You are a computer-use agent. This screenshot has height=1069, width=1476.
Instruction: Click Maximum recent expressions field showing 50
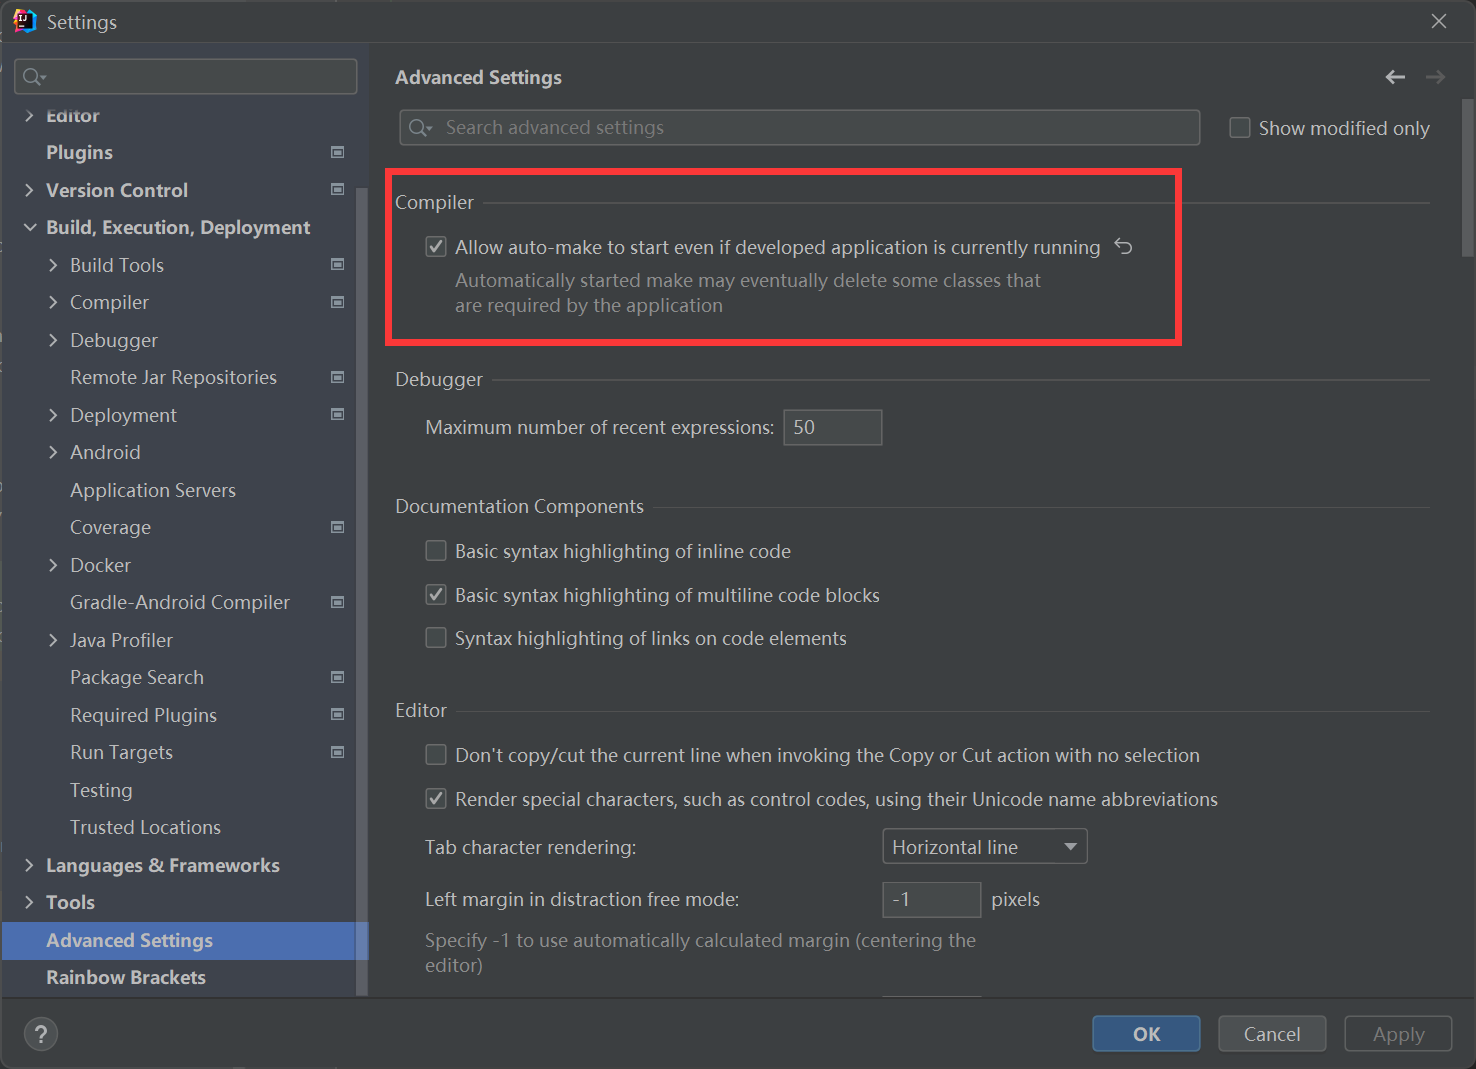832,427
